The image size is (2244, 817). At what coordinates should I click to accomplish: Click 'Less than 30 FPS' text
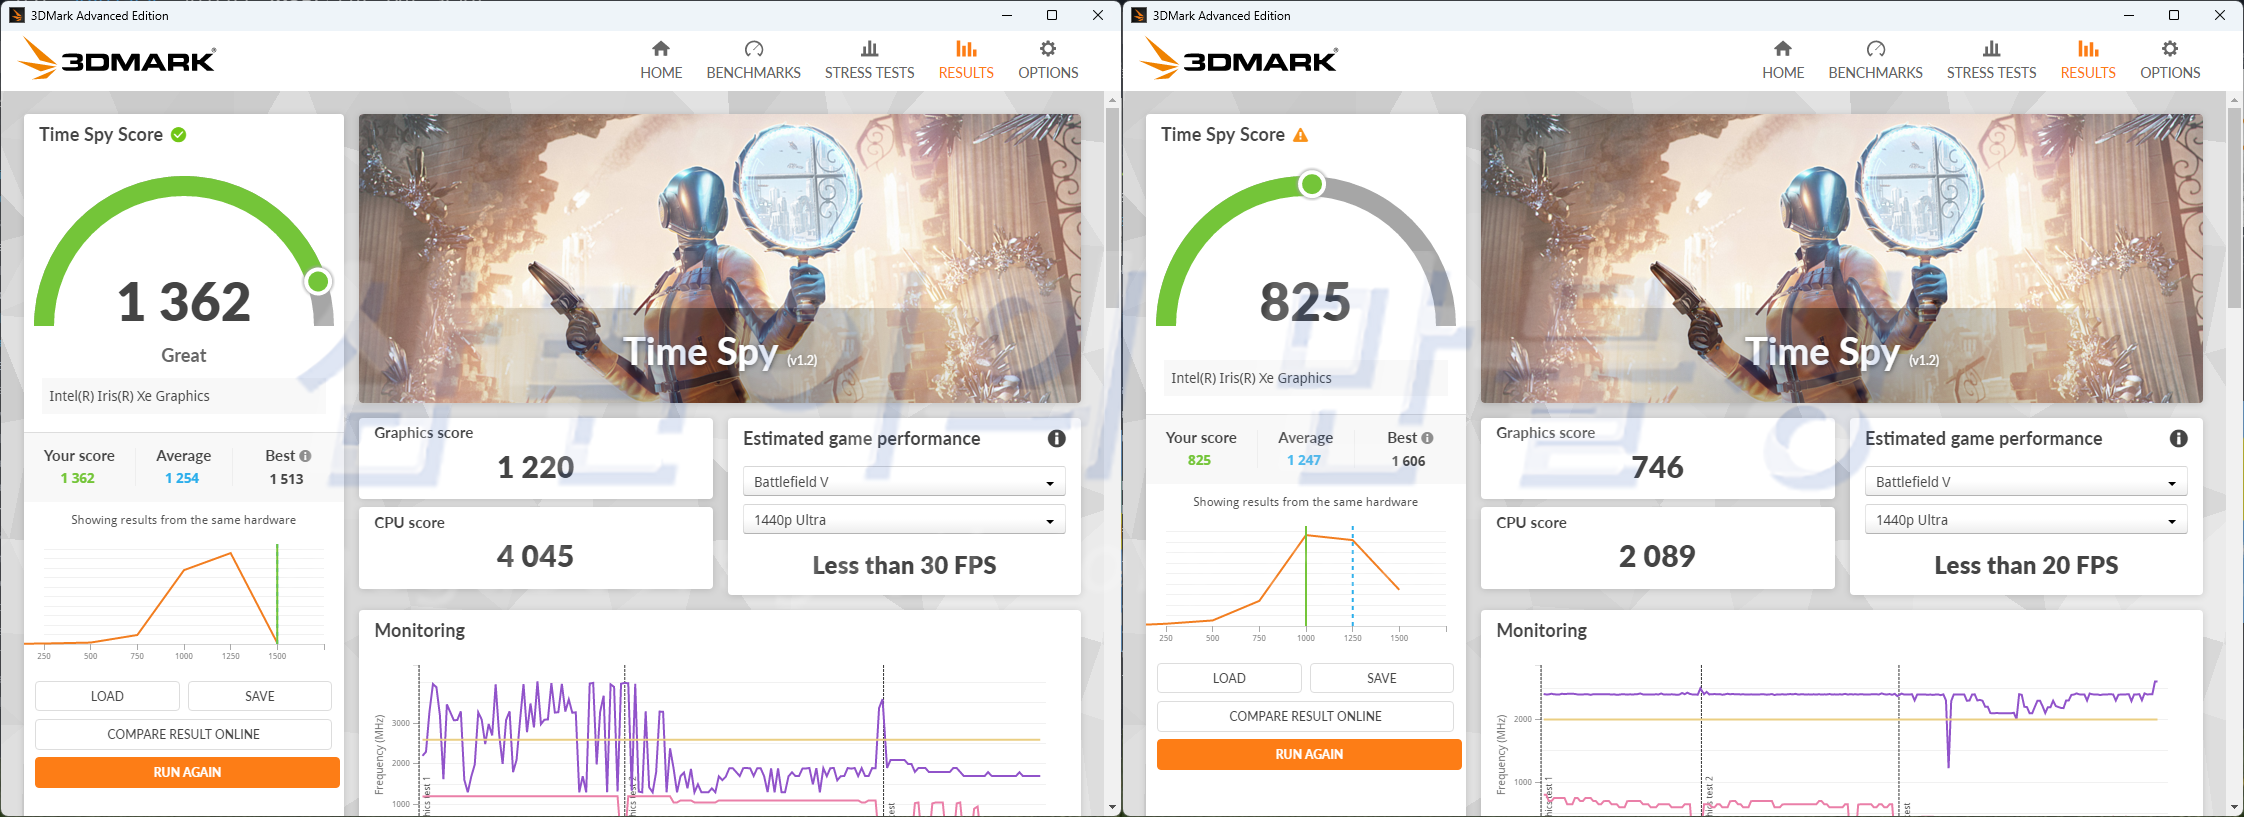pos(904,565)
